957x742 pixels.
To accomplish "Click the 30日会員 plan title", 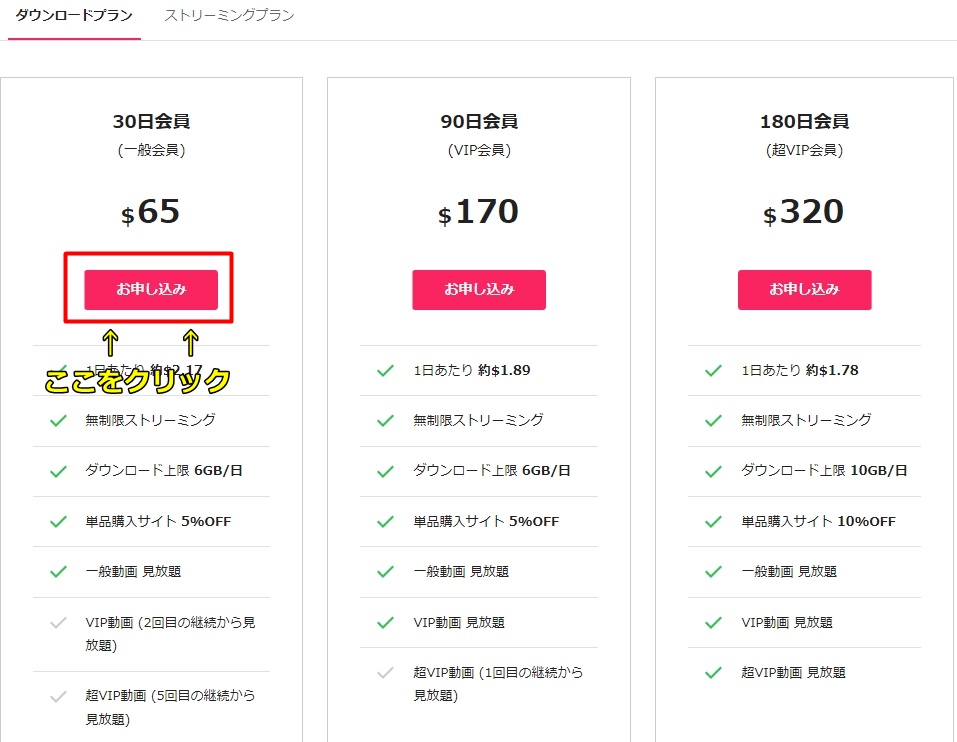I will click(151, 122).
